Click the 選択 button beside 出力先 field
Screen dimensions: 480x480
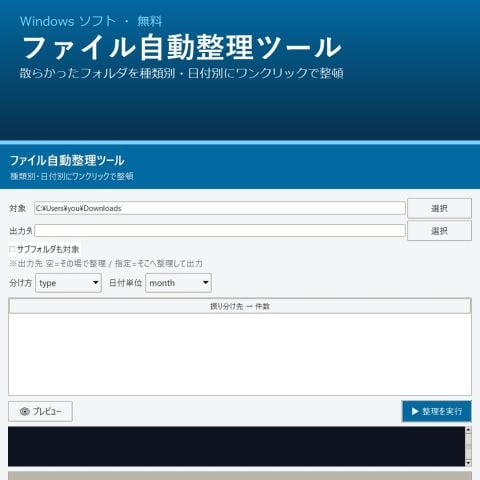[439, 231]
